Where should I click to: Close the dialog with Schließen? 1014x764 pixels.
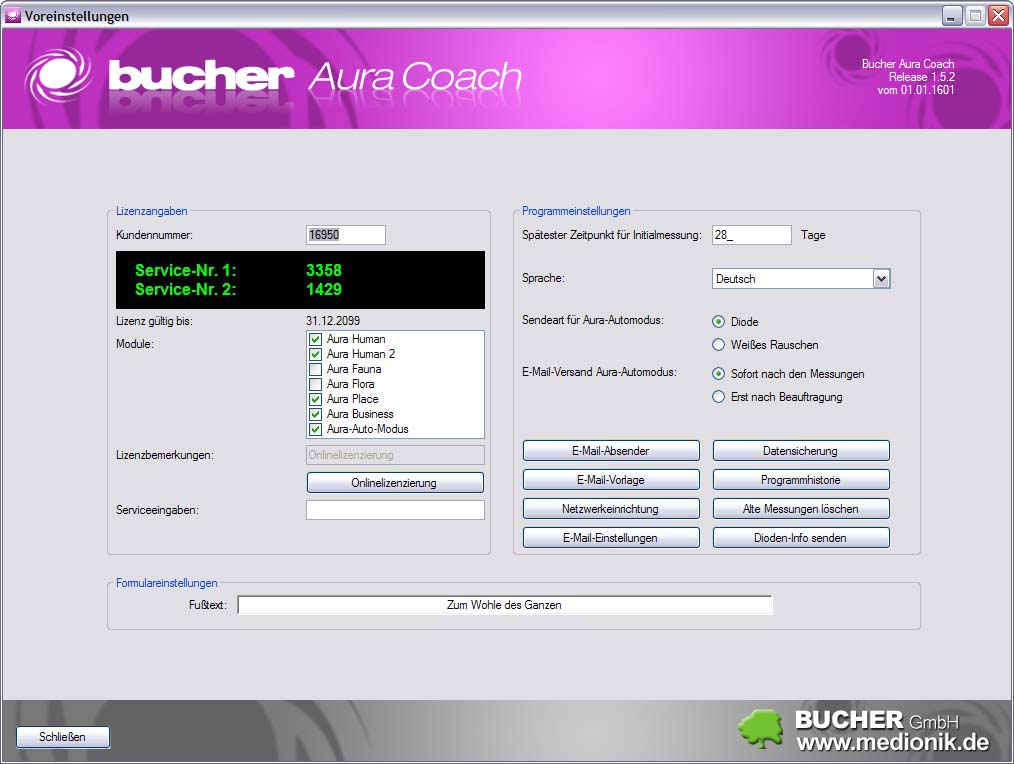point(63,737)
